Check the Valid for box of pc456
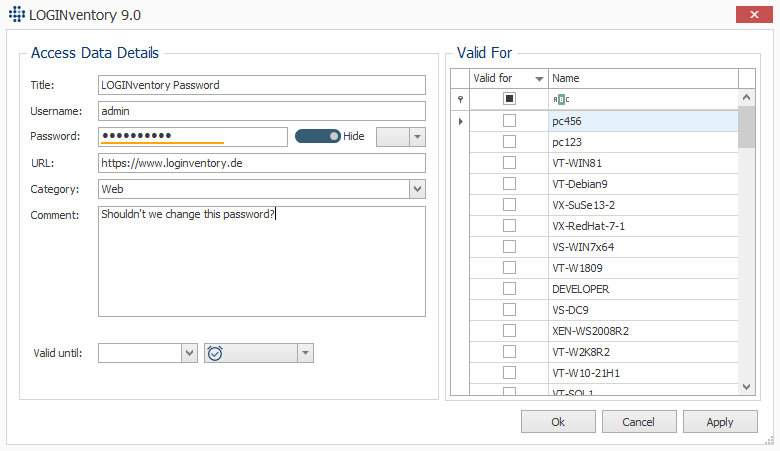Viewport: 780px width, 451px height. click(509, 121)
